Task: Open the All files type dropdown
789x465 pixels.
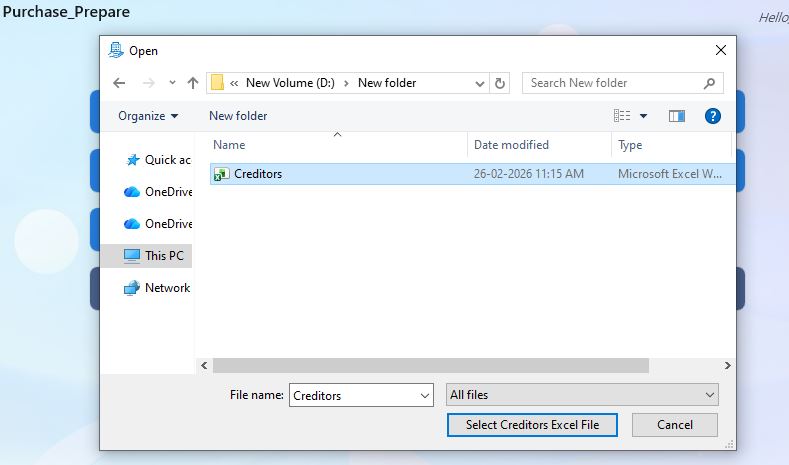Action: 582,395
